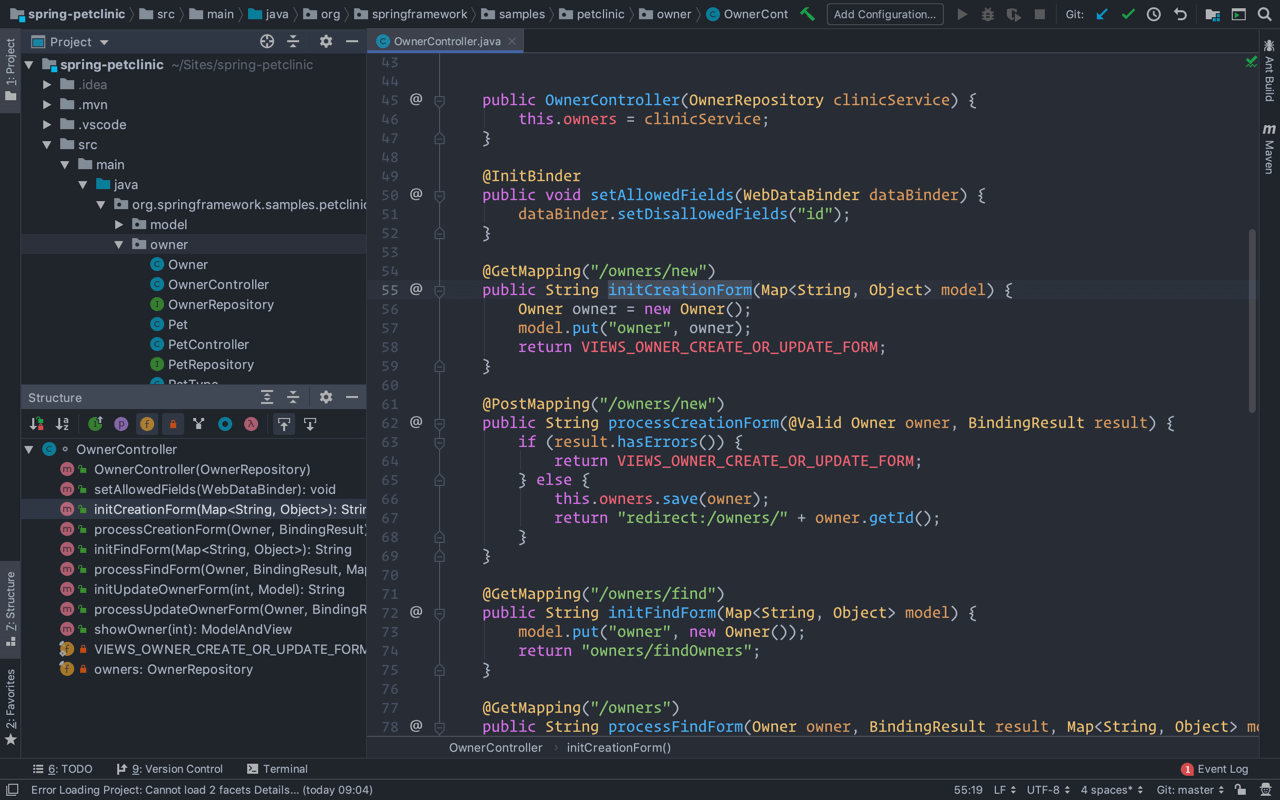
Task: Collapse the org.springframework.samples.petclinic package node
Action: [100, 204]
